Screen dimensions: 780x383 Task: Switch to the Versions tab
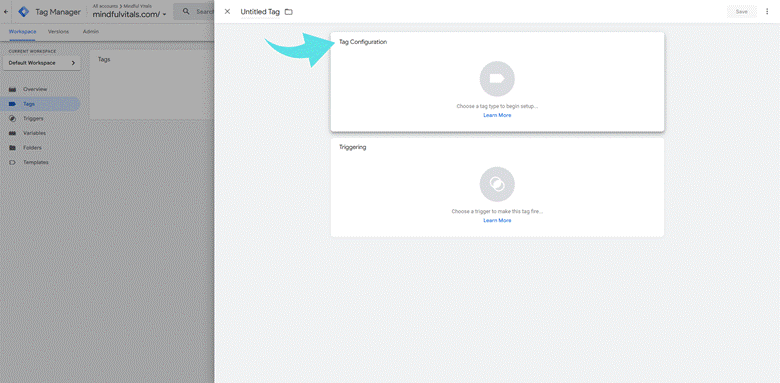(58, 32)
